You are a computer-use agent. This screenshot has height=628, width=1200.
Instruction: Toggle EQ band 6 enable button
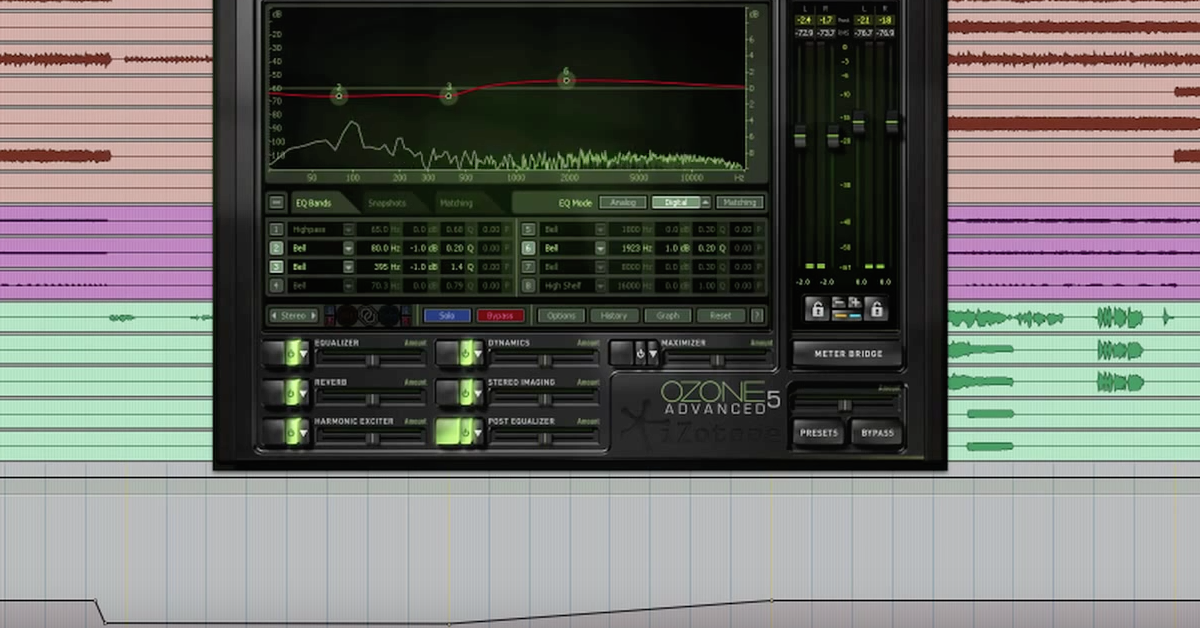[529, 248]
